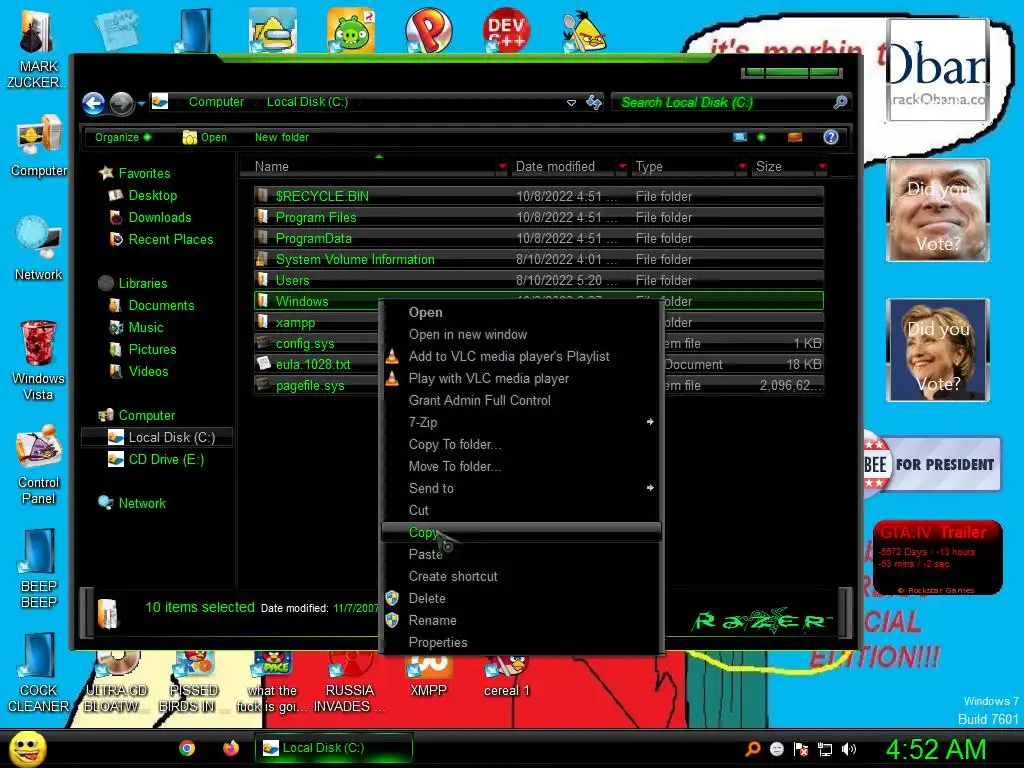Open the Help question mark icon
This screenshot has width=1024, height=768.
(831, 137)
